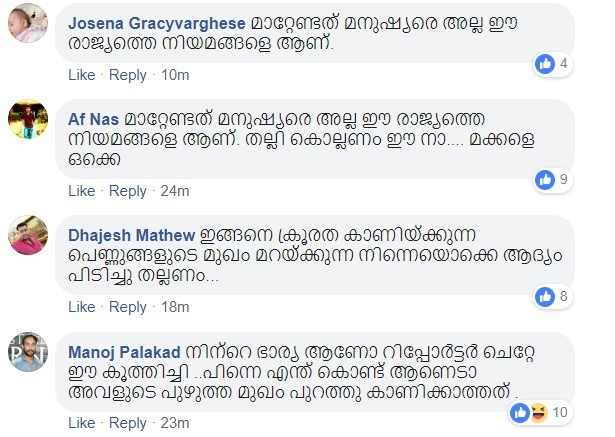Reply to Af Nas's comment
This screenshot has height=437, width=615.
(x=127, y=191)
